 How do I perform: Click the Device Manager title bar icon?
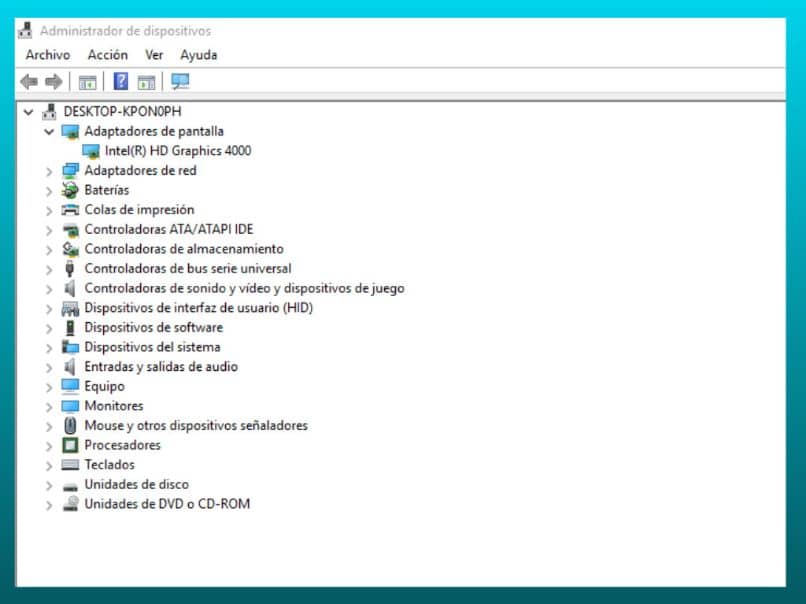[25, 31]
